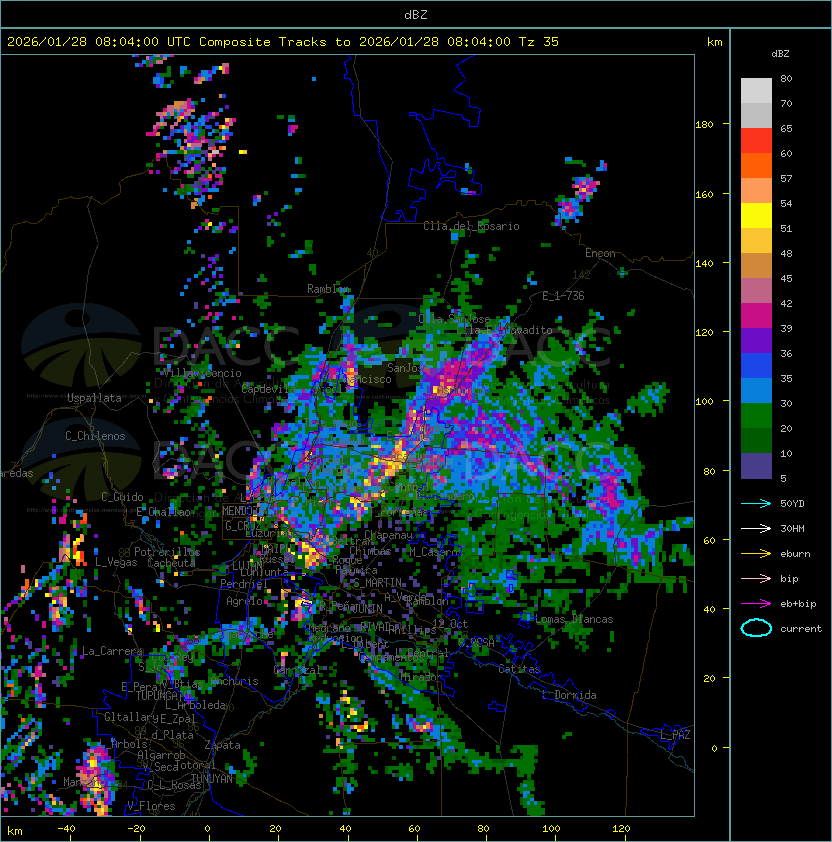
Task: Click the 'Encon' map label
Action: click(x=600, y=253)
